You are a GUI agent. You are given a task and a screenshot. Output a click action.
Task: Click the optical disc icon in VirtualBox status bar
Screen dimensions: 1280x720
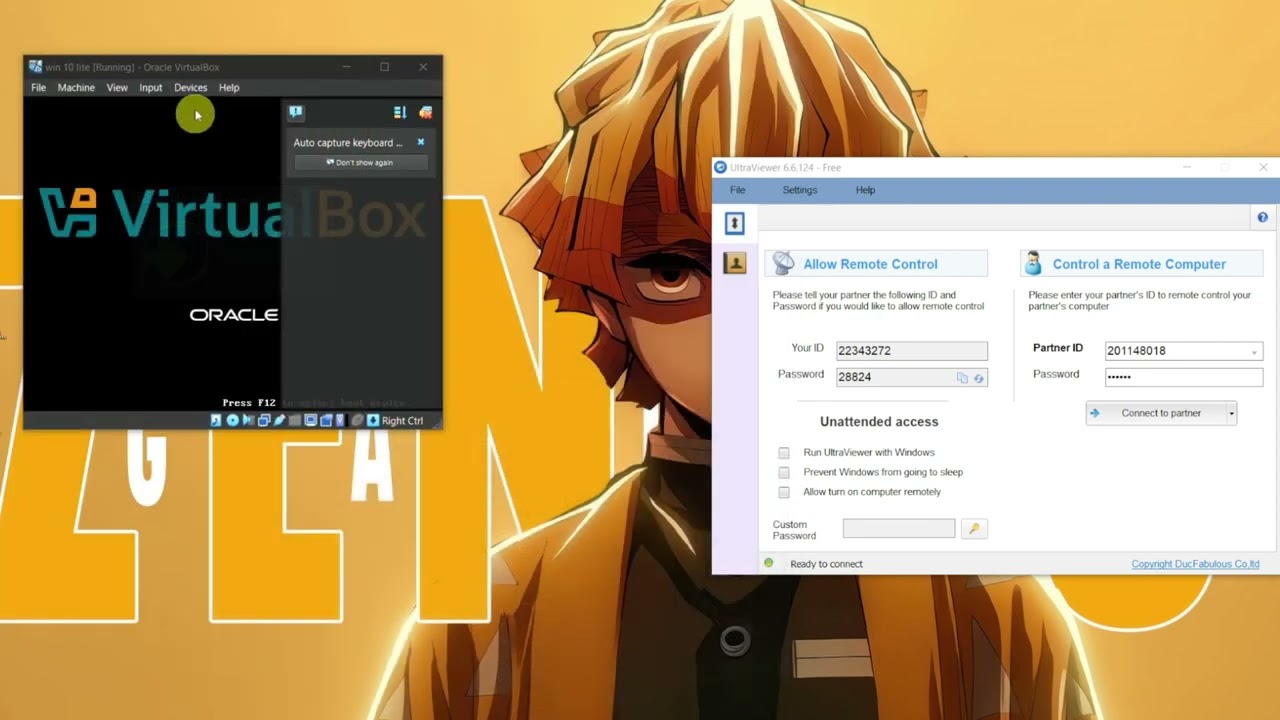pos(233,420)
